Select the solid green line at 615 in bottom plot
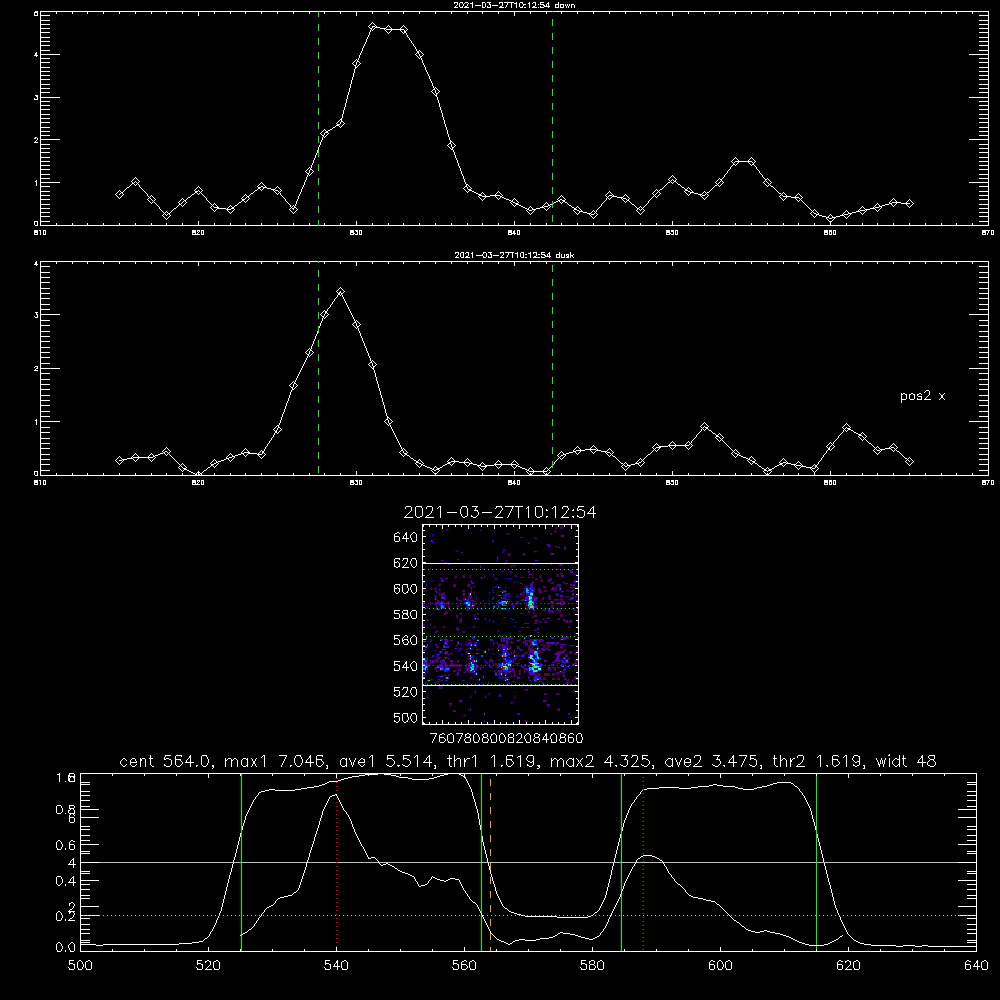Screen dimensions: 1000x1000 816,862
